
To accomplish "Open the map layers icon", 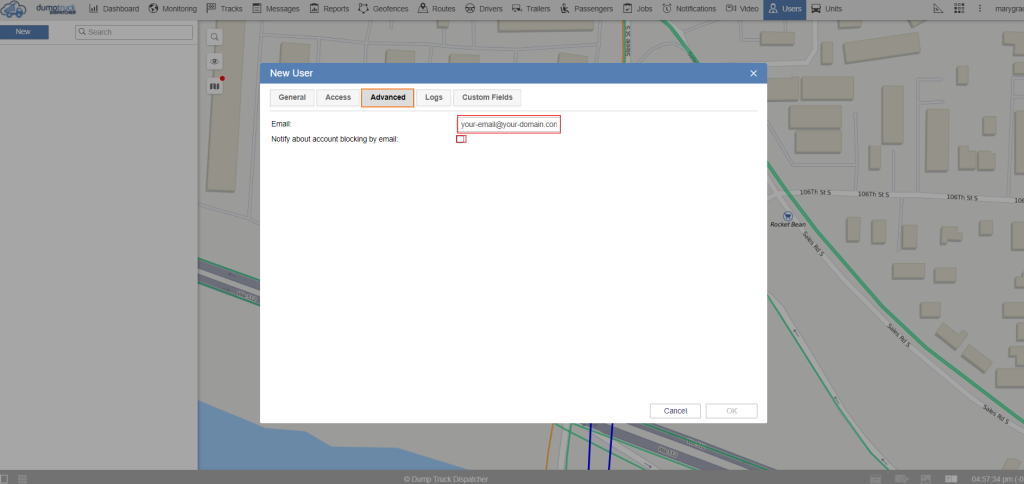I will [x=214, y=86].
